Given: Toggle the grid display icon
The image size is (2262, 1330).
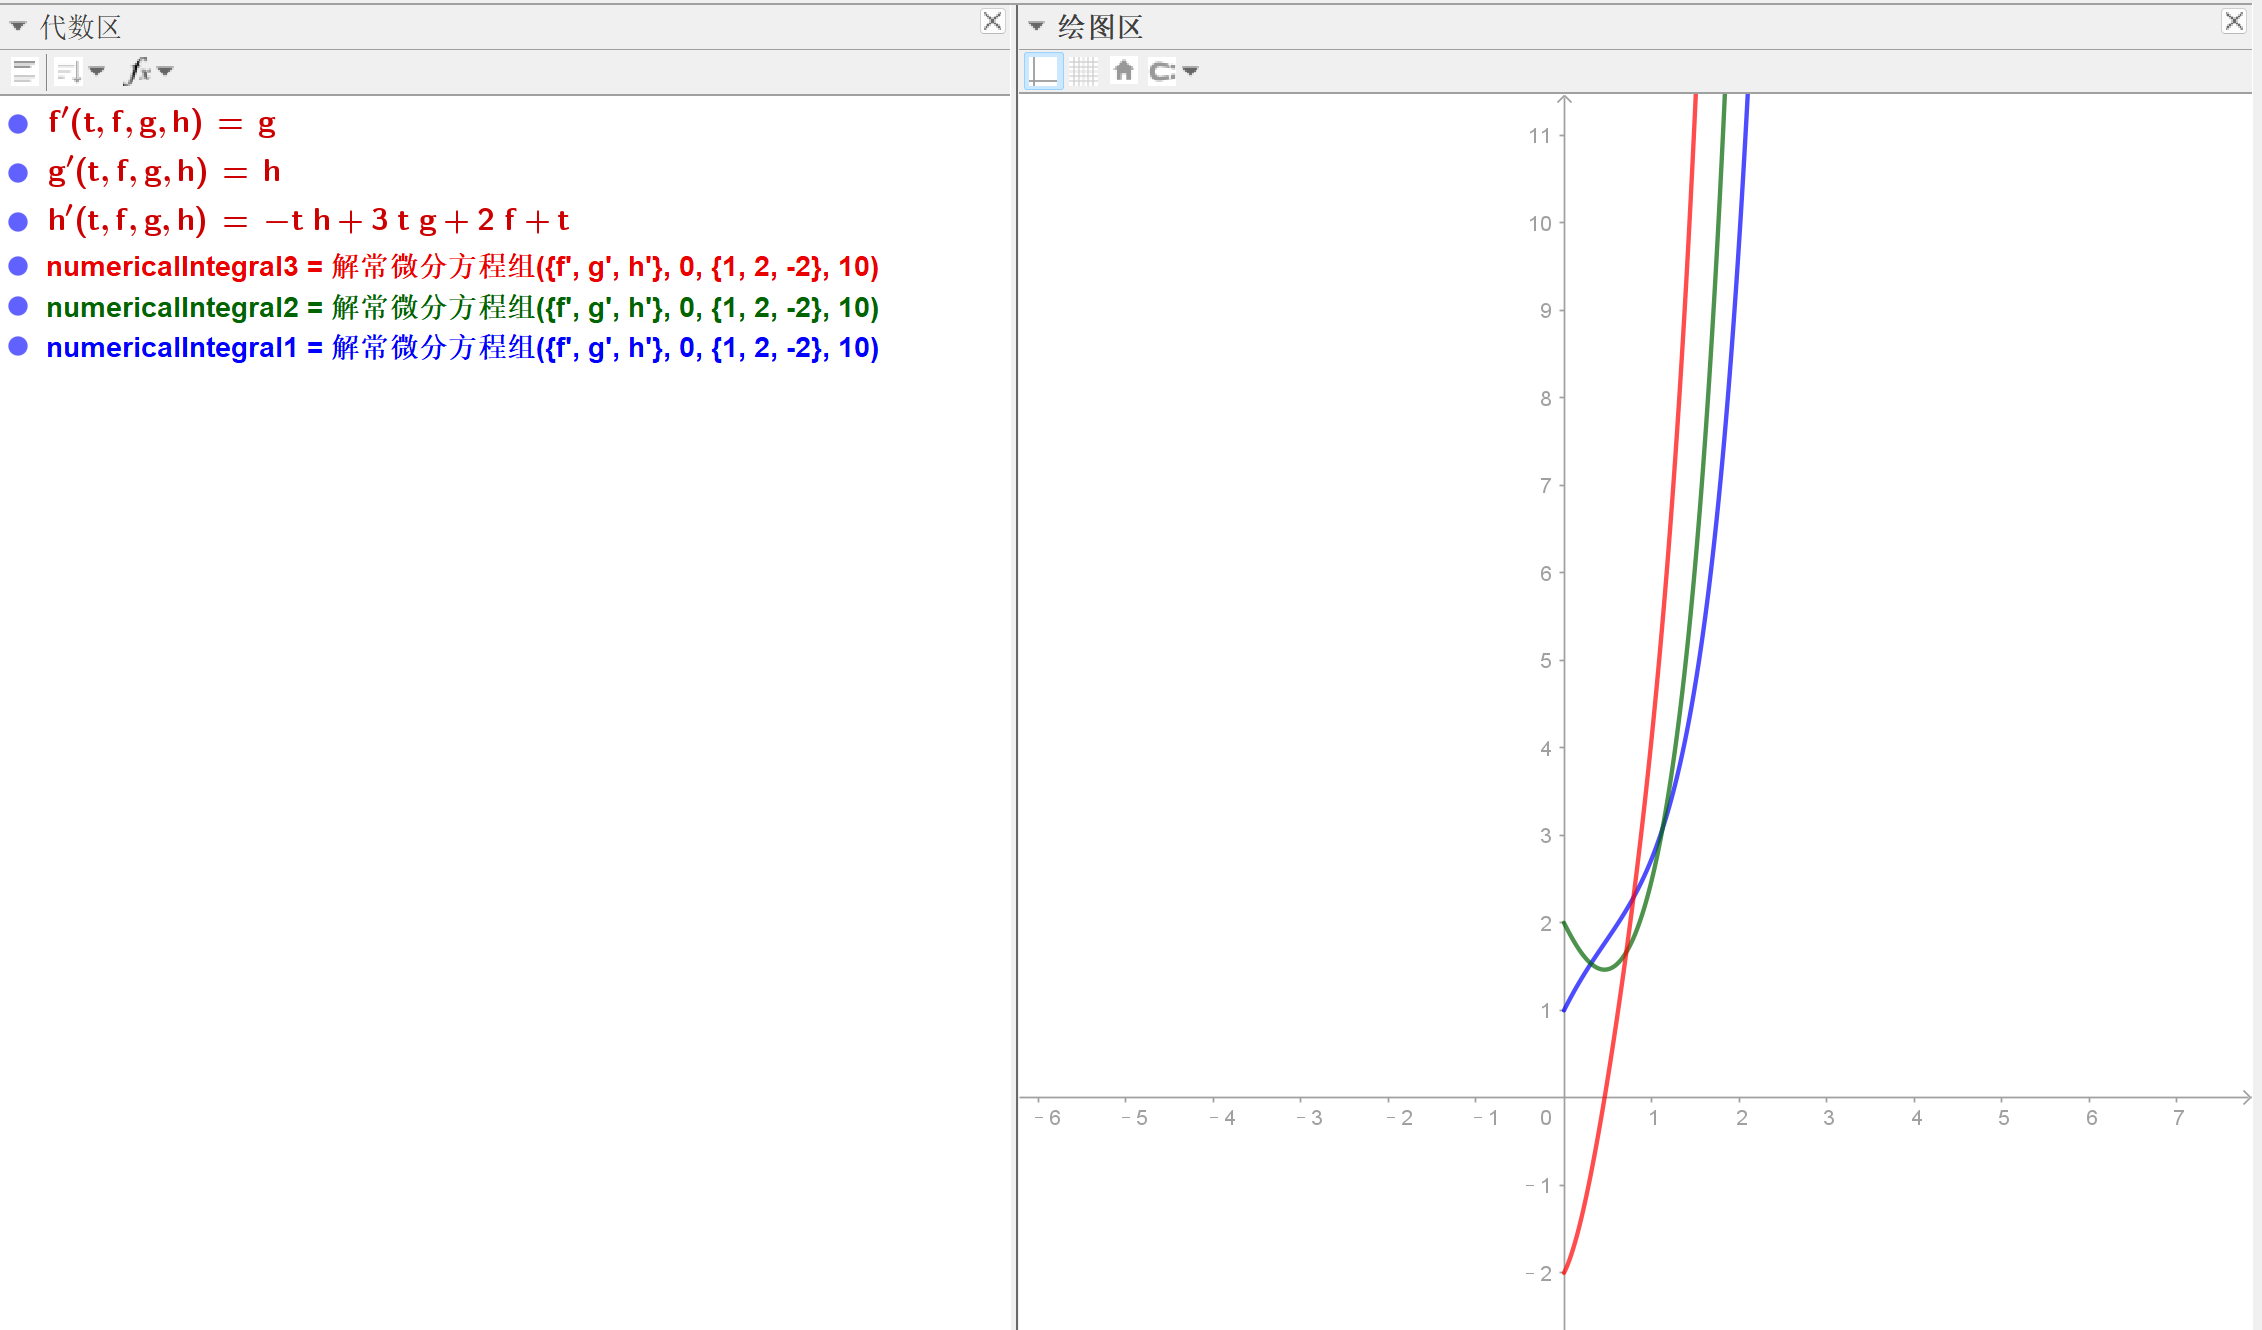Looking at the screenshot, I should (x=1083, y=71).
